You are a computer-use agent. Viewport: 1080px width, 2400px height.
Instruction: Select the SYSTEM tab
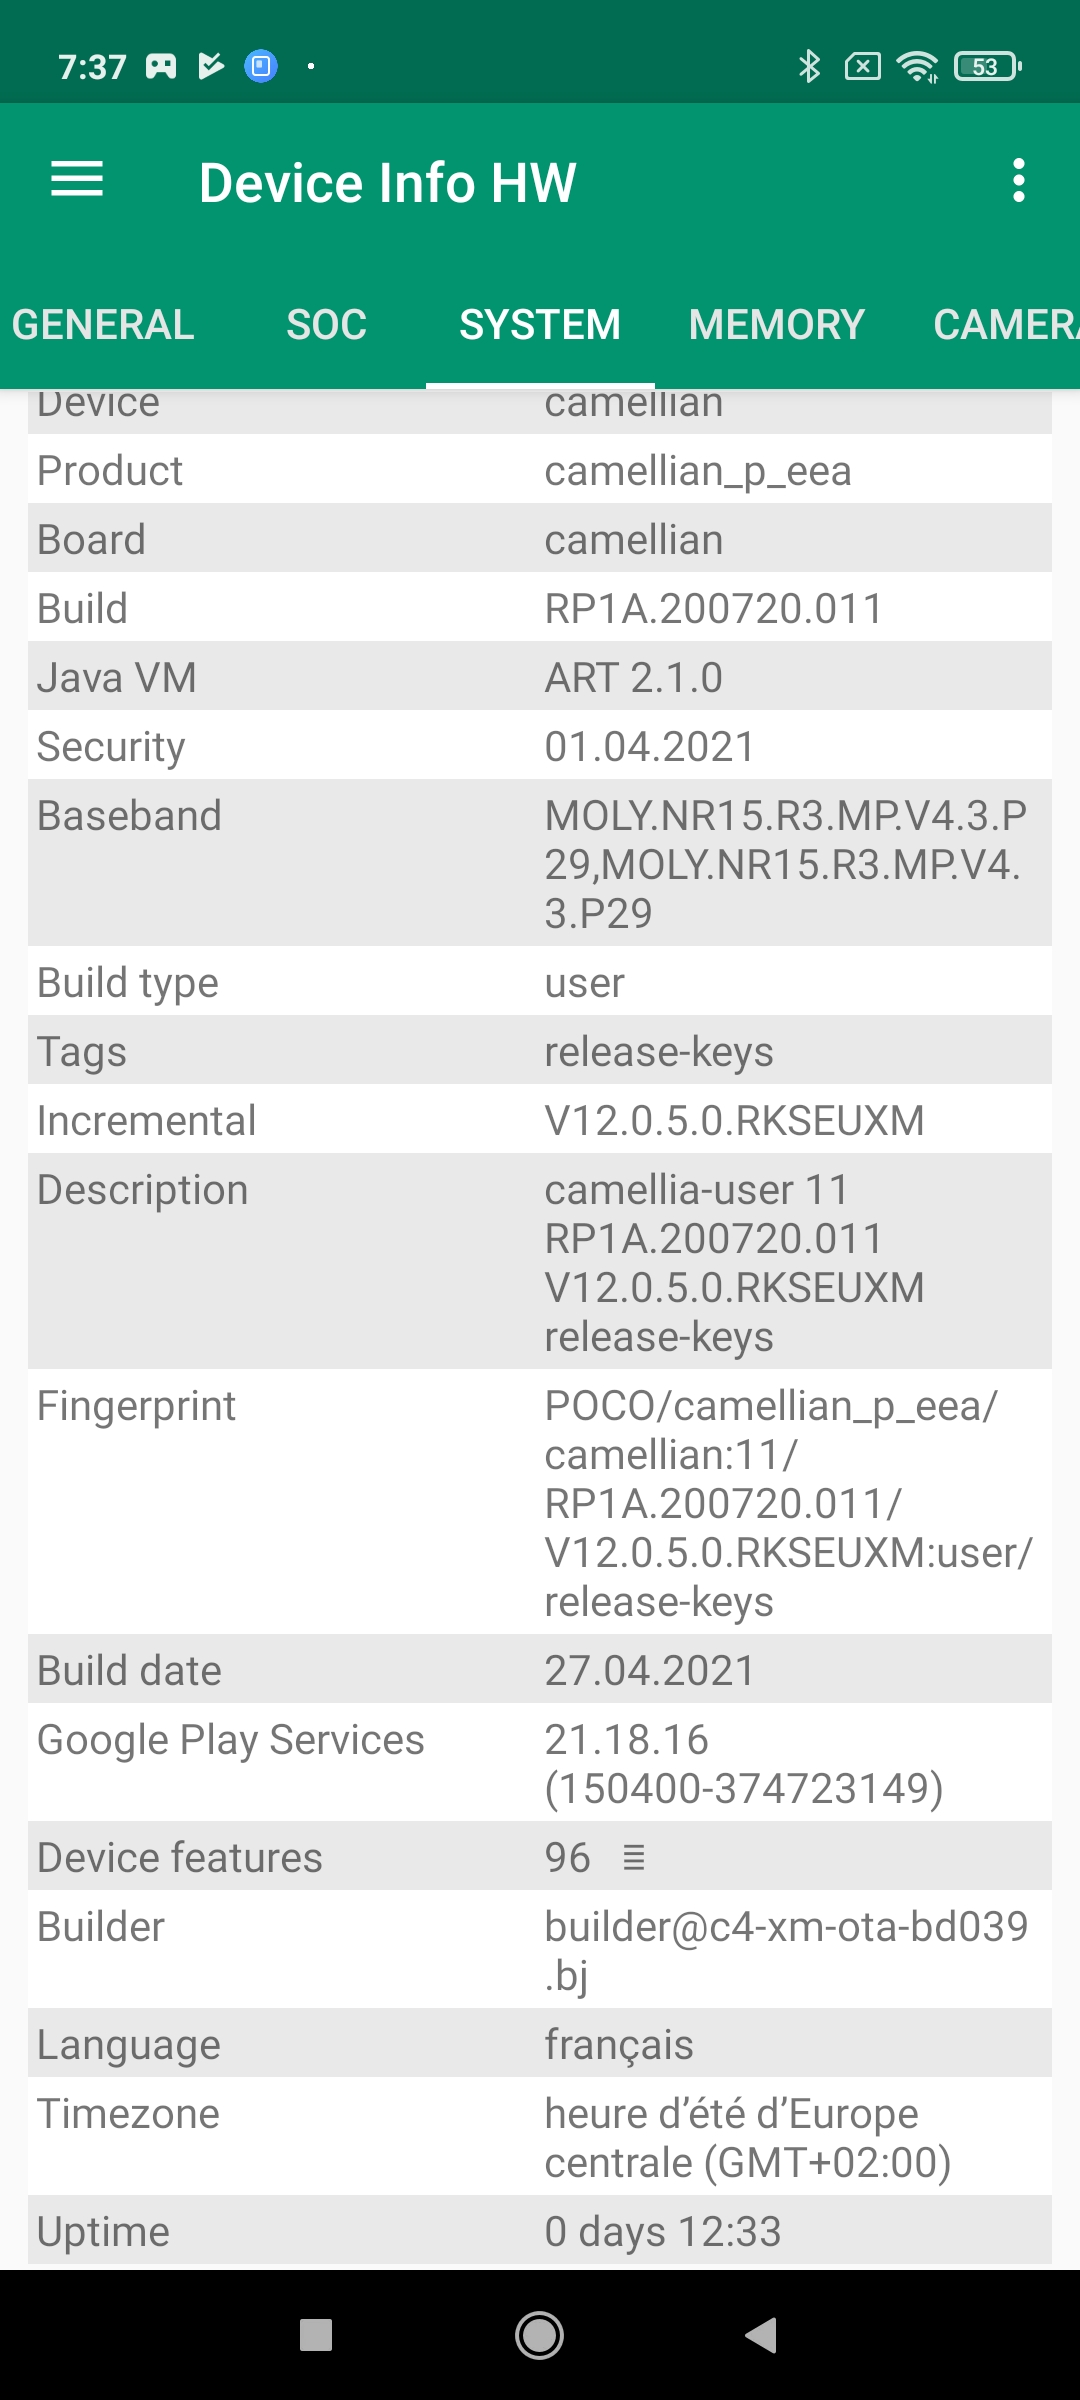tap(540, 325)
